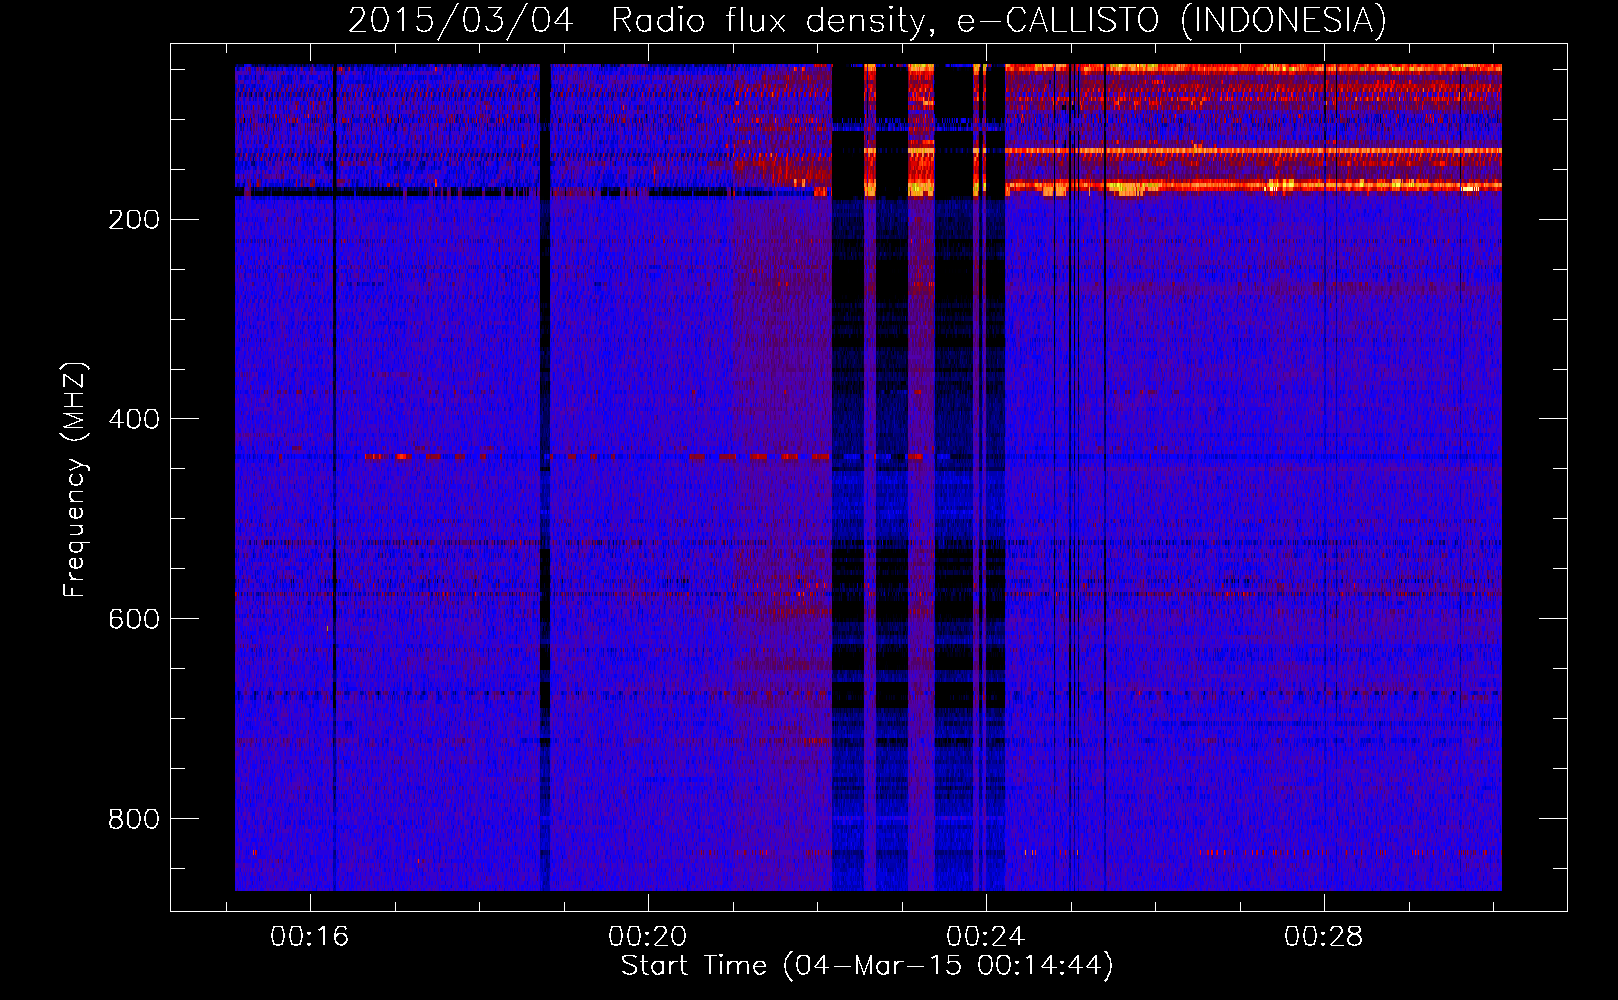The image size is (1618, 1000).
Task: Click the '600' frequency tick label
Action: tap(134, 620)
